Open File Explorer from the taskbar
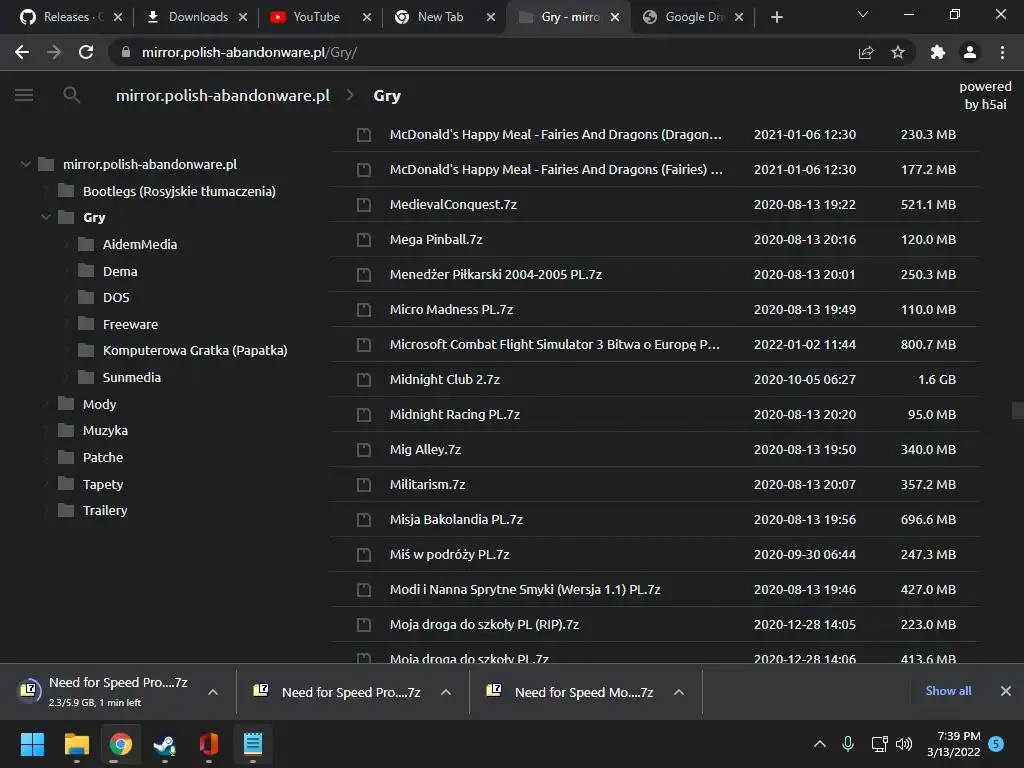Viewport: 1024px width, 768px height. (76, 744)
